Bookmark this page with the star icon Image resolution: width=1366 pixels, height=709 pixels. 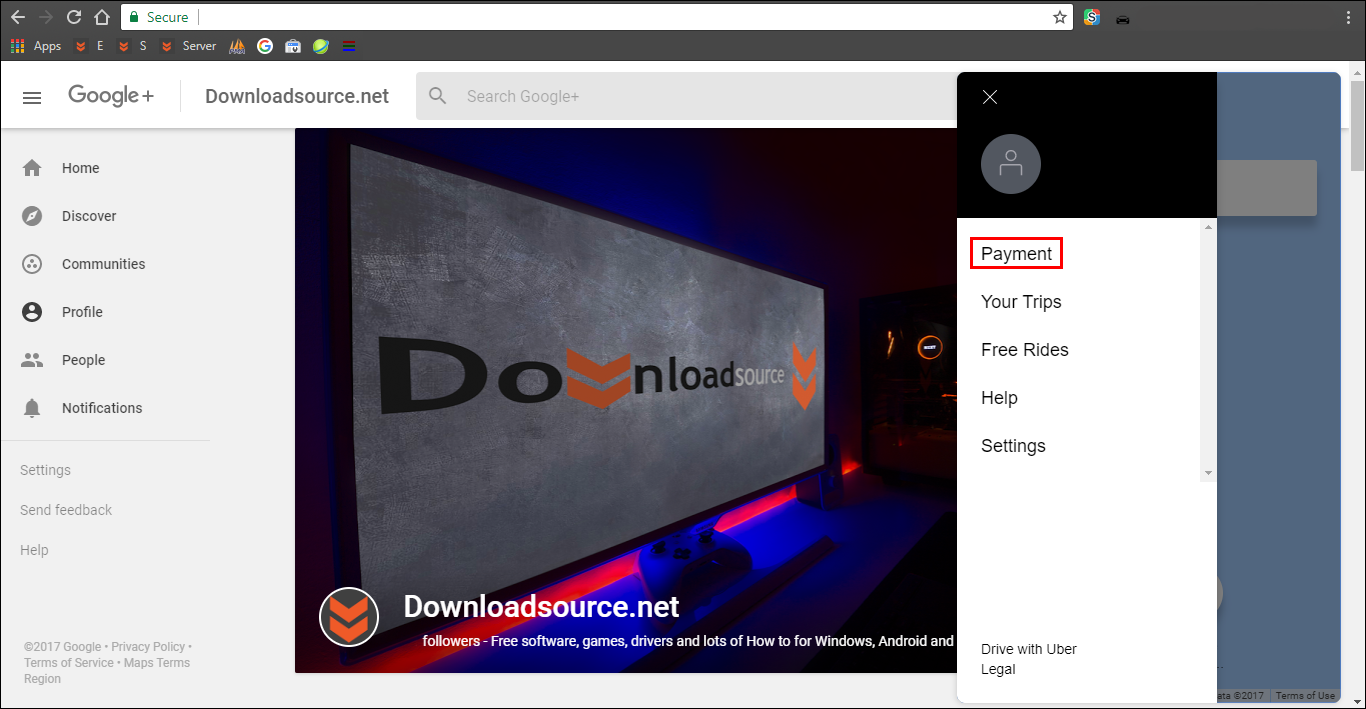1060,17
